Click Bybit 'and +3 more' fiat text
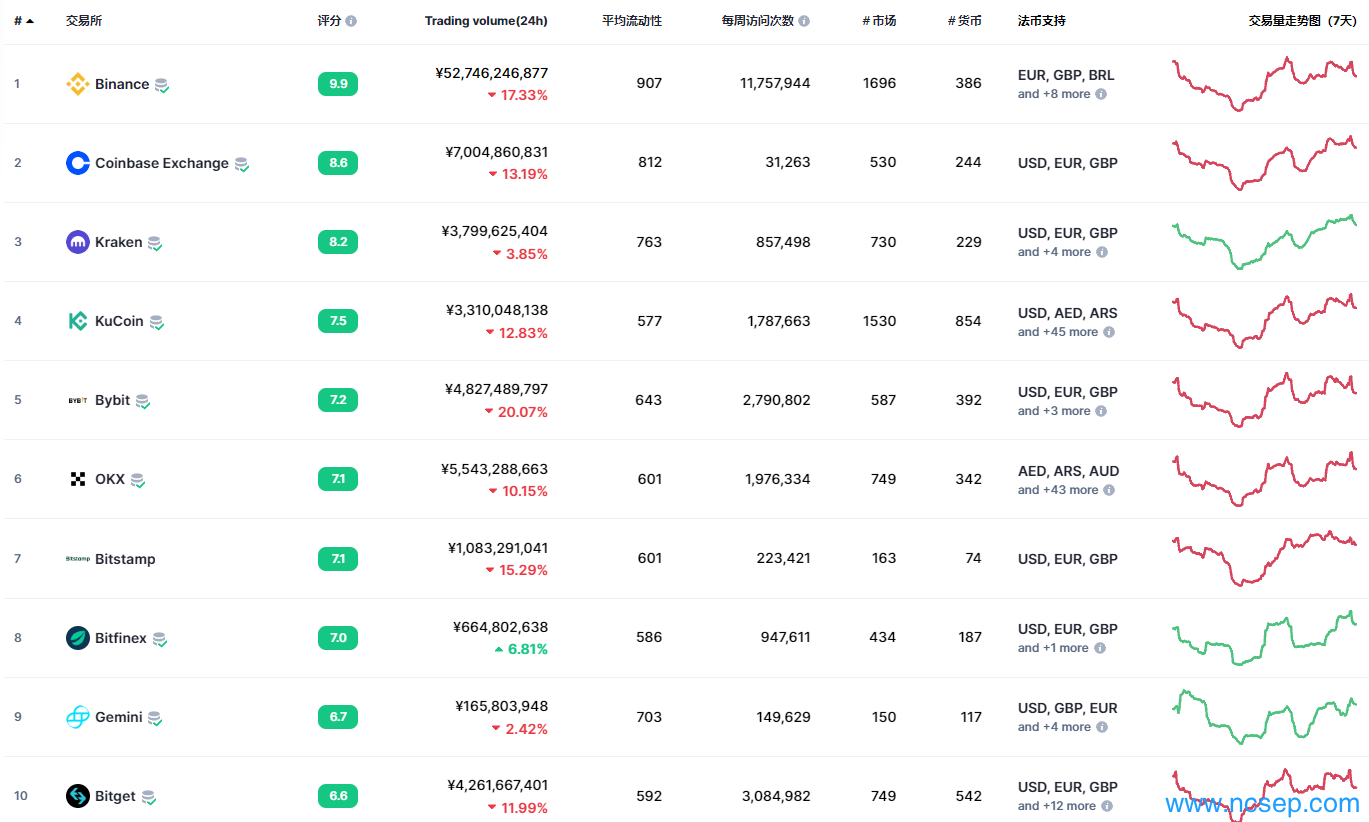Viewport: 1369px width, 822px height. 1054,411
